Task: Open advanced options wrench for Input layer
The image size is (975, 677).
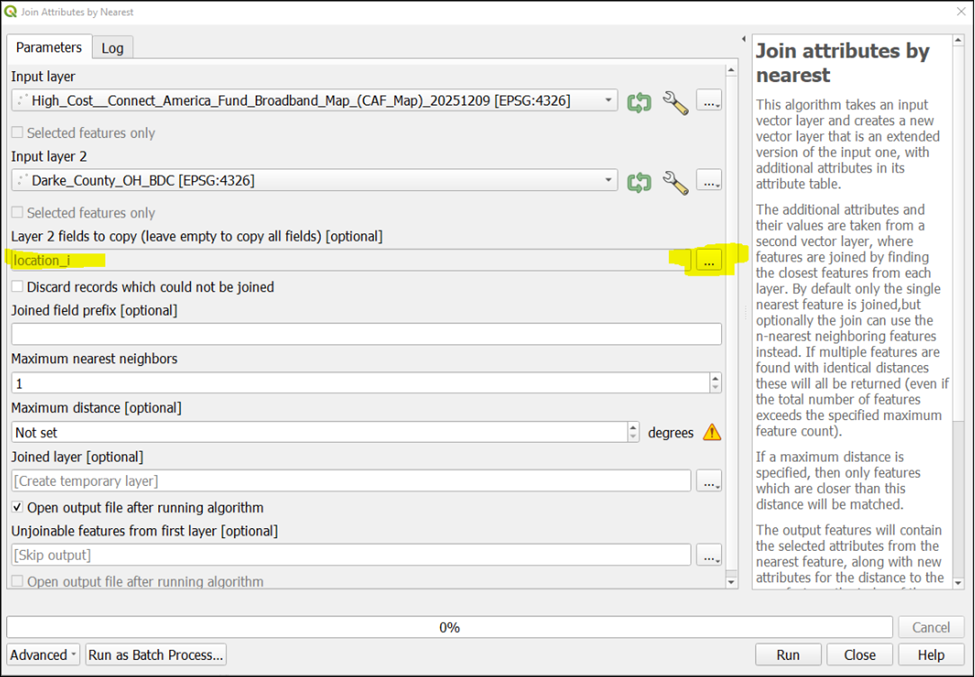Action: click(675, 101)
